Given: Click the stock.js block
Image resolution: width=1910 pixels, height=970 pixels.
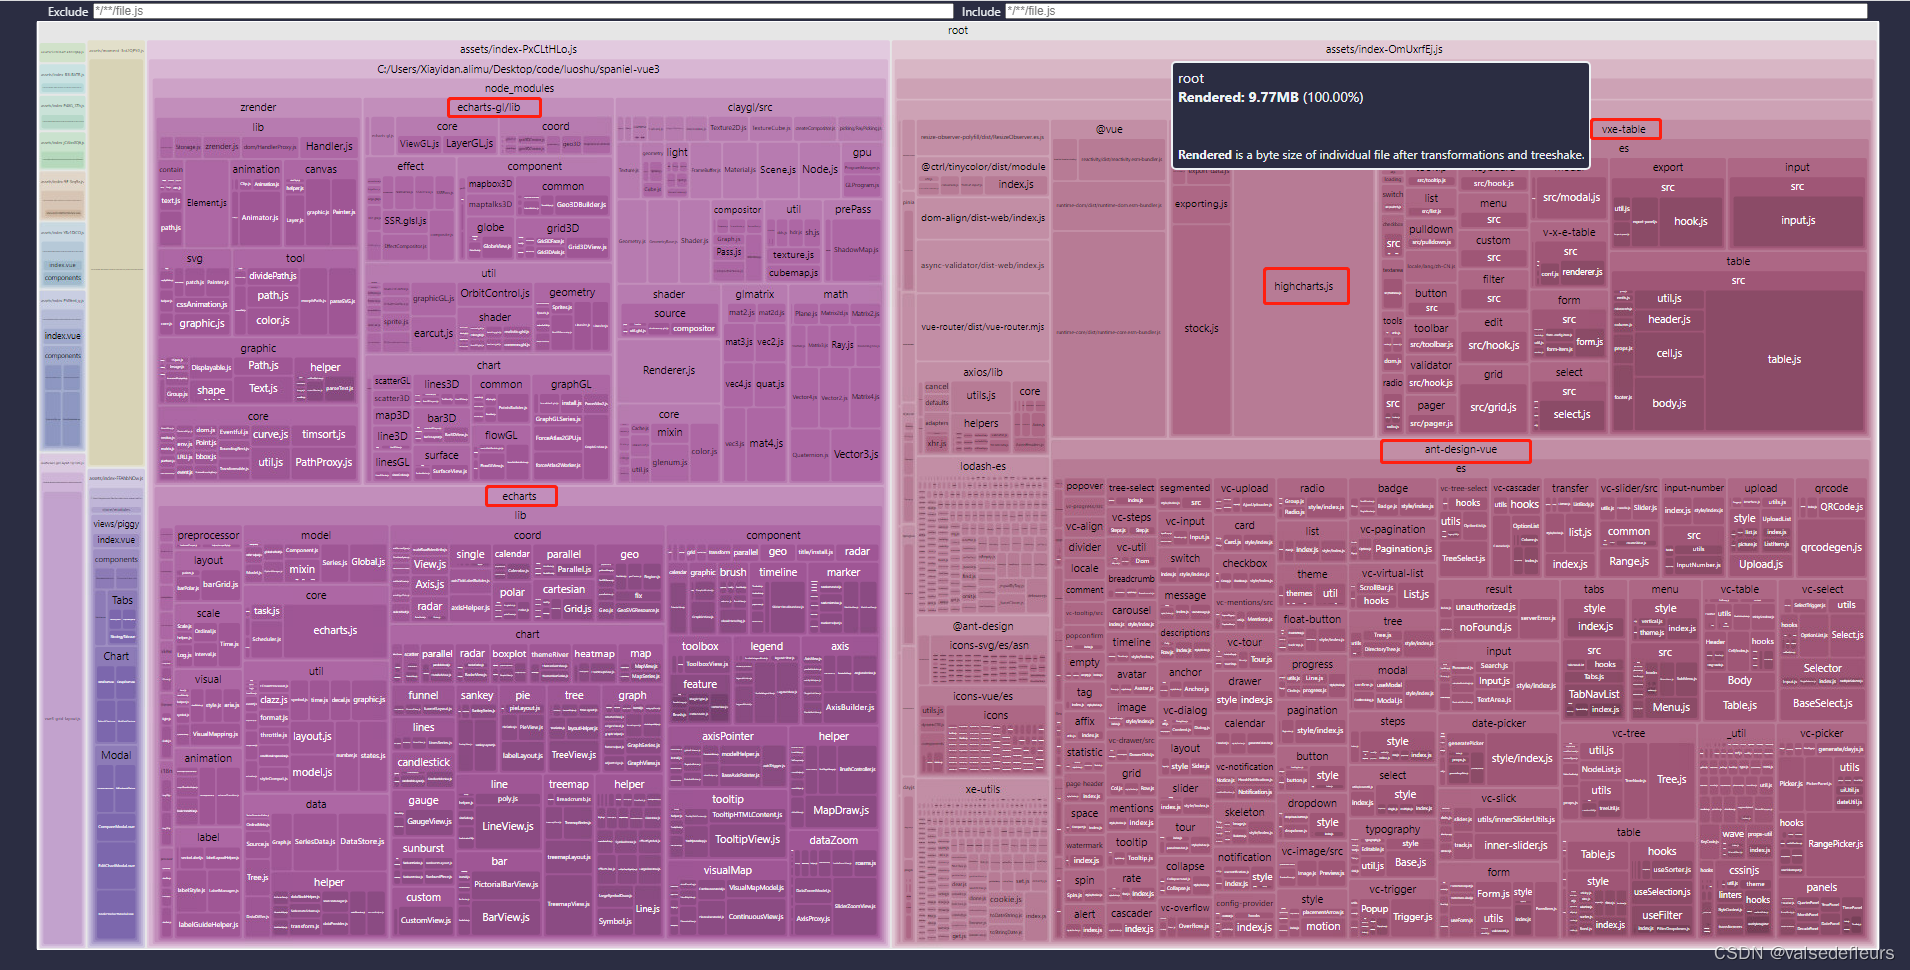Looking at the screenshot, I should (1201, 328).
